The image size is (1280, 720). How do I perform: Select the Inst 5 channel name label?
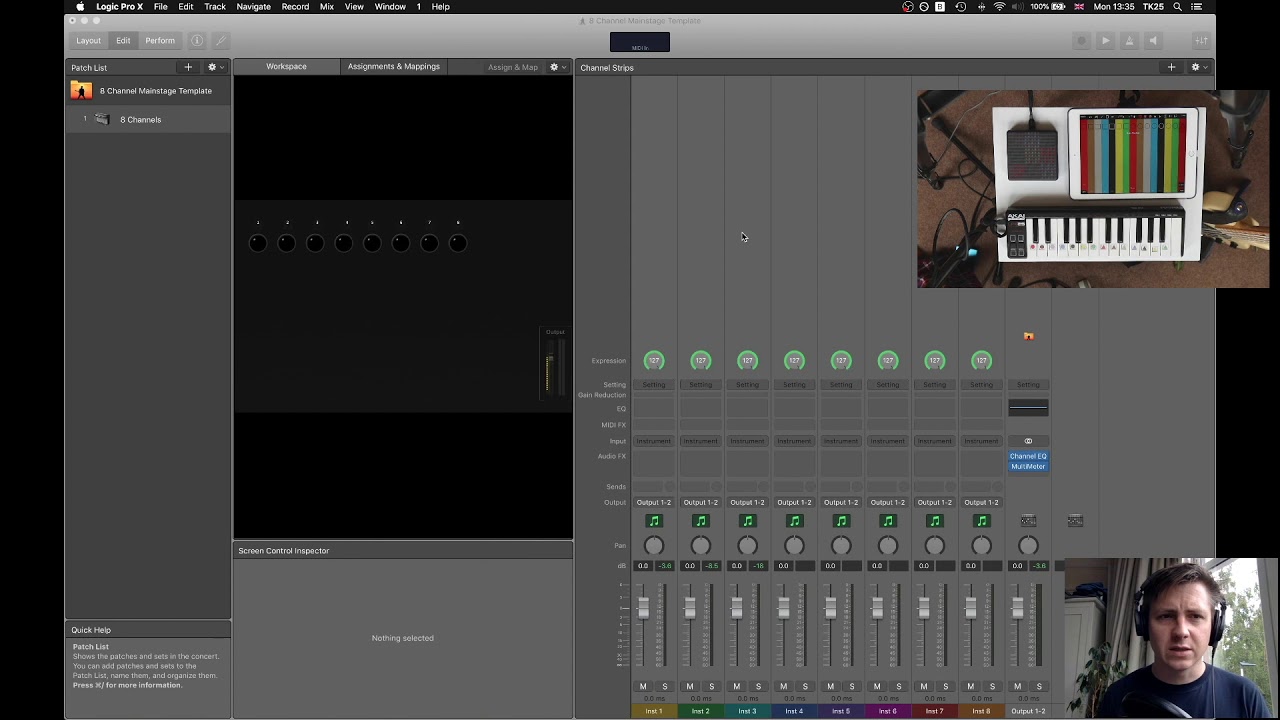click(841, 711)
